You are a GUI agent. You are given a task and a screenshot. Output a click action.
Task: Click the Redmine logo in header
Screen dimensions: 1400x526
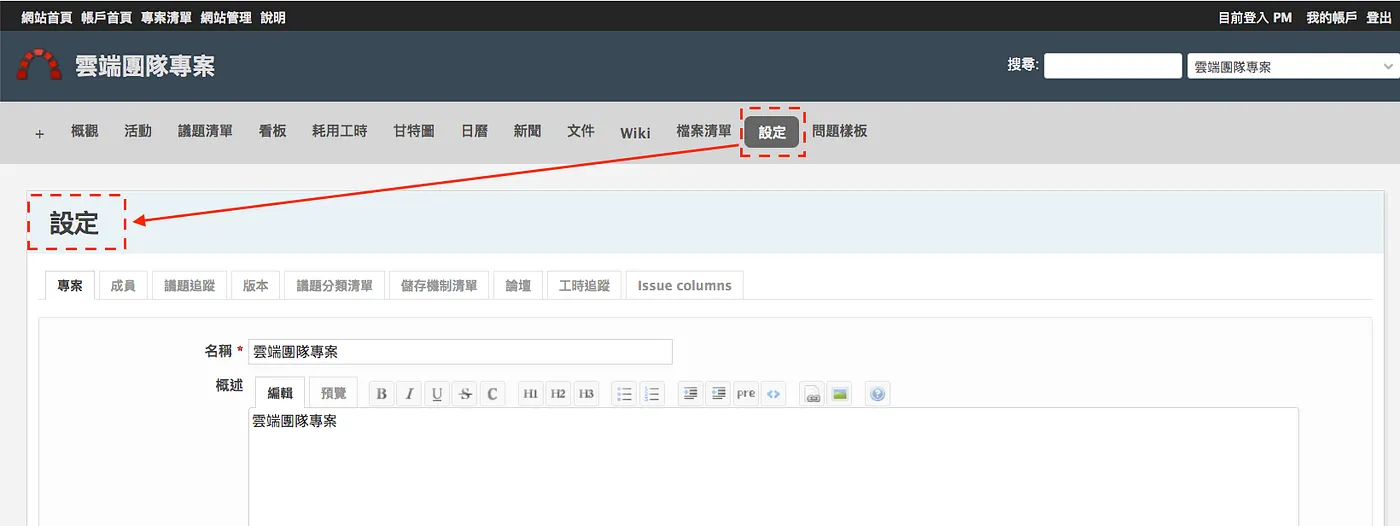point(40,67)
